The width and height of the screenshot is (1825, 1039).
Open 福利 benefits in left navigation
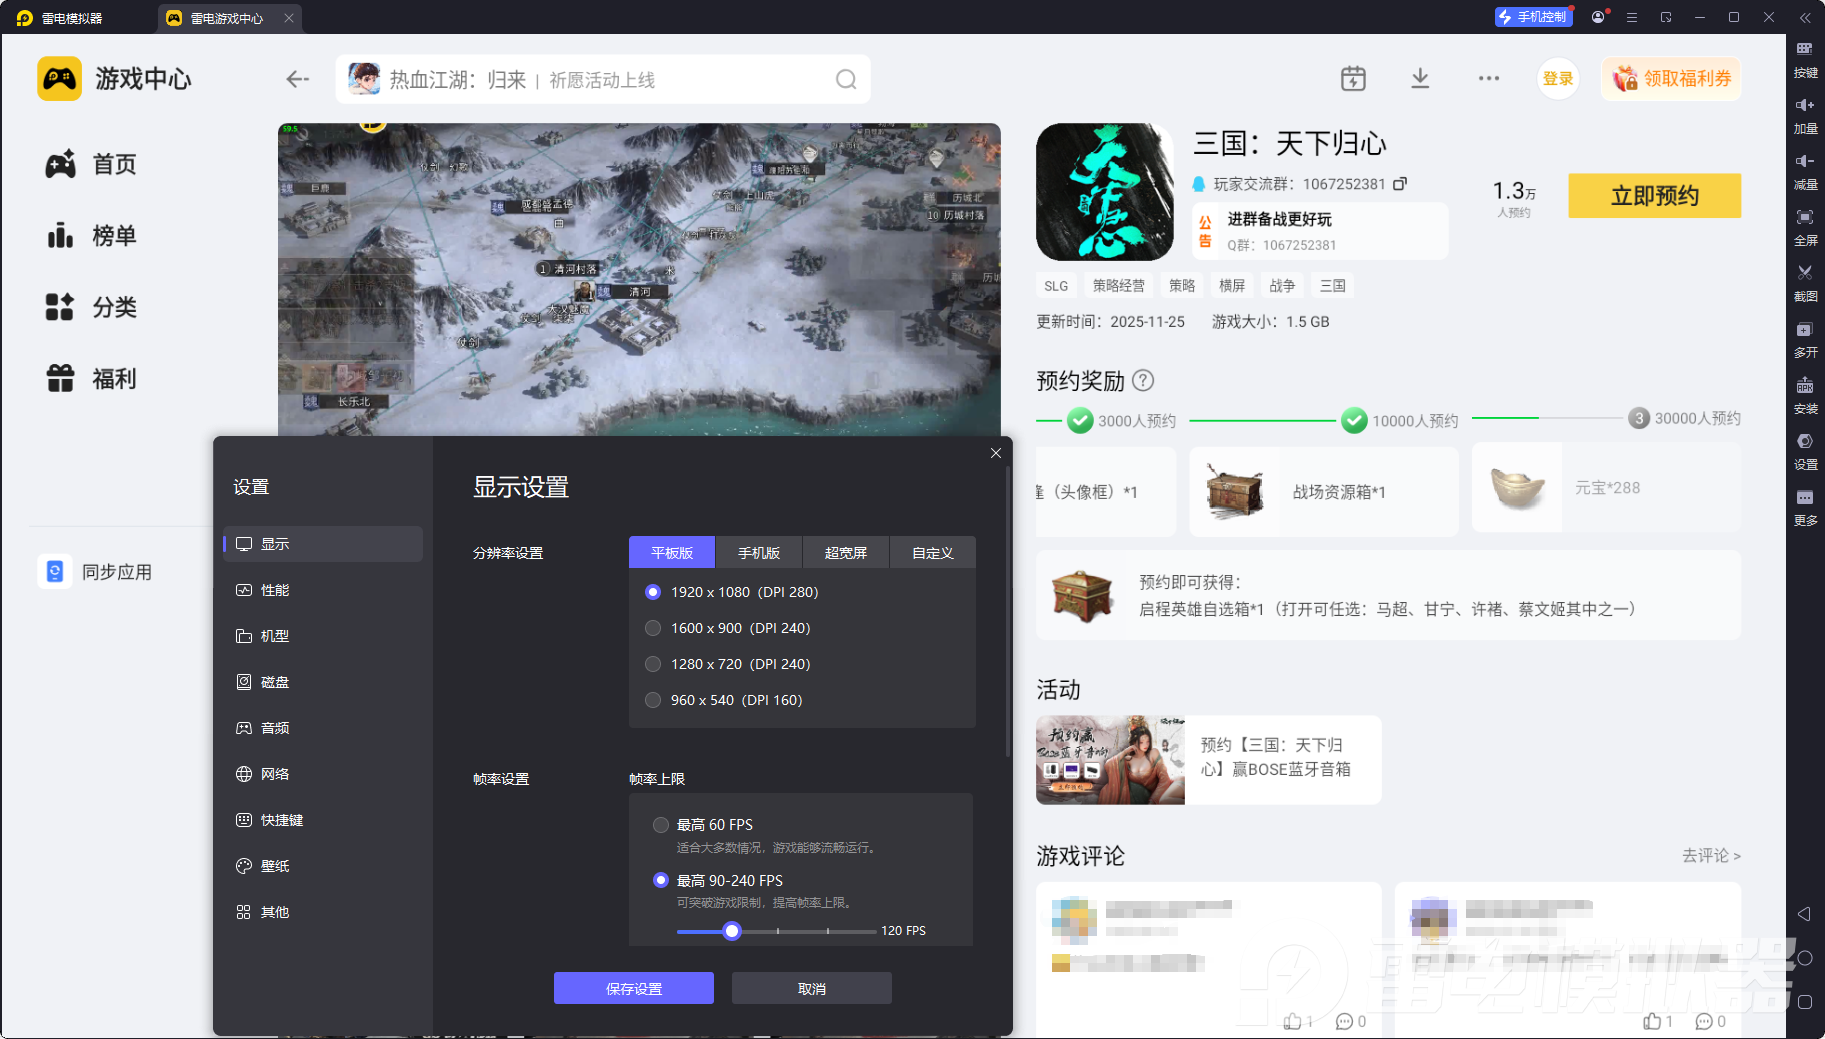(91, 379)
